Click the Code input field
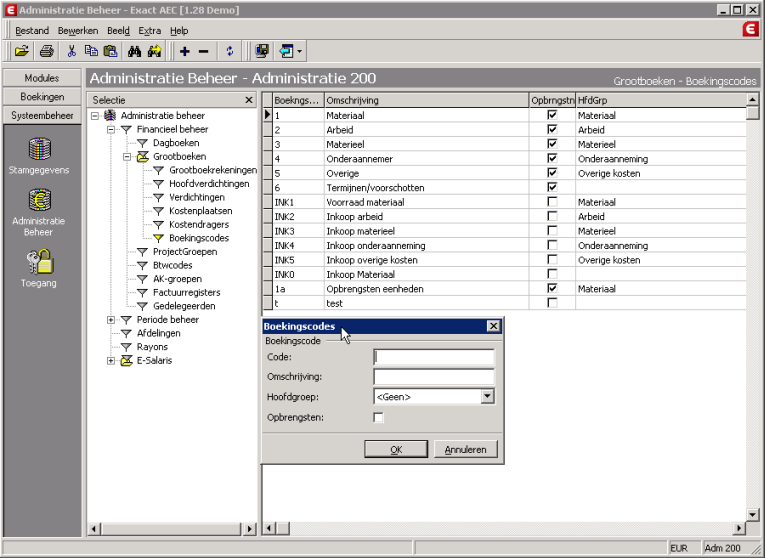The height and width of the screenshot is (558, 765). click(x=434, y=357)
